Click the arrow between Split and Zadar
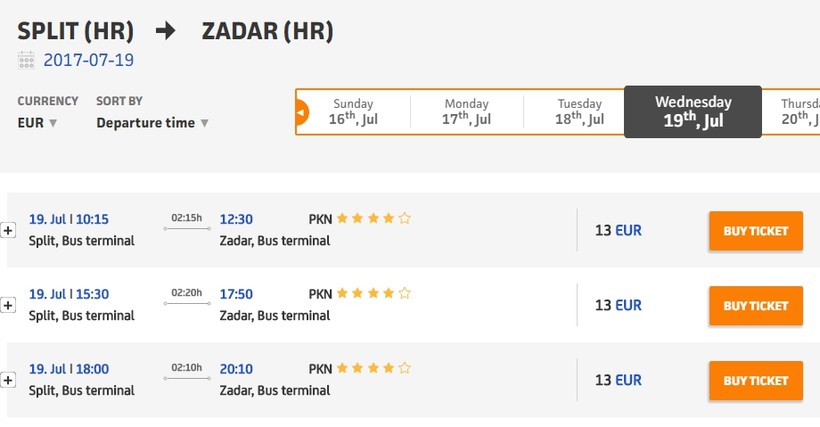Screen dimensions: 820x427 166,31
